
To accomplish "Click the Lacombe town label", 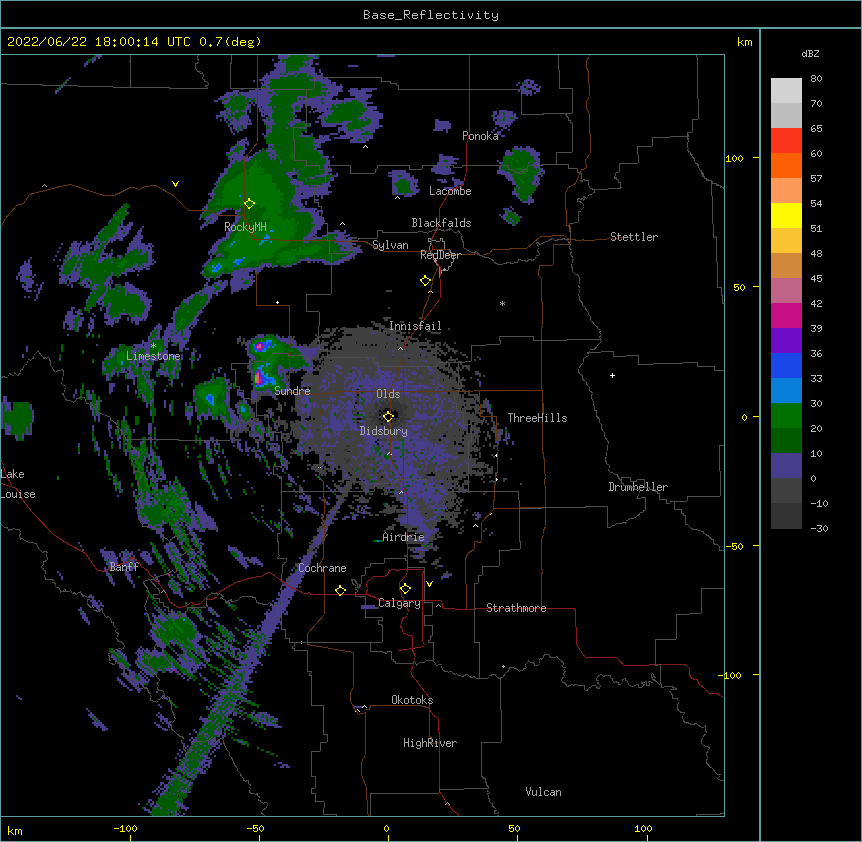I will click(450, 191).
